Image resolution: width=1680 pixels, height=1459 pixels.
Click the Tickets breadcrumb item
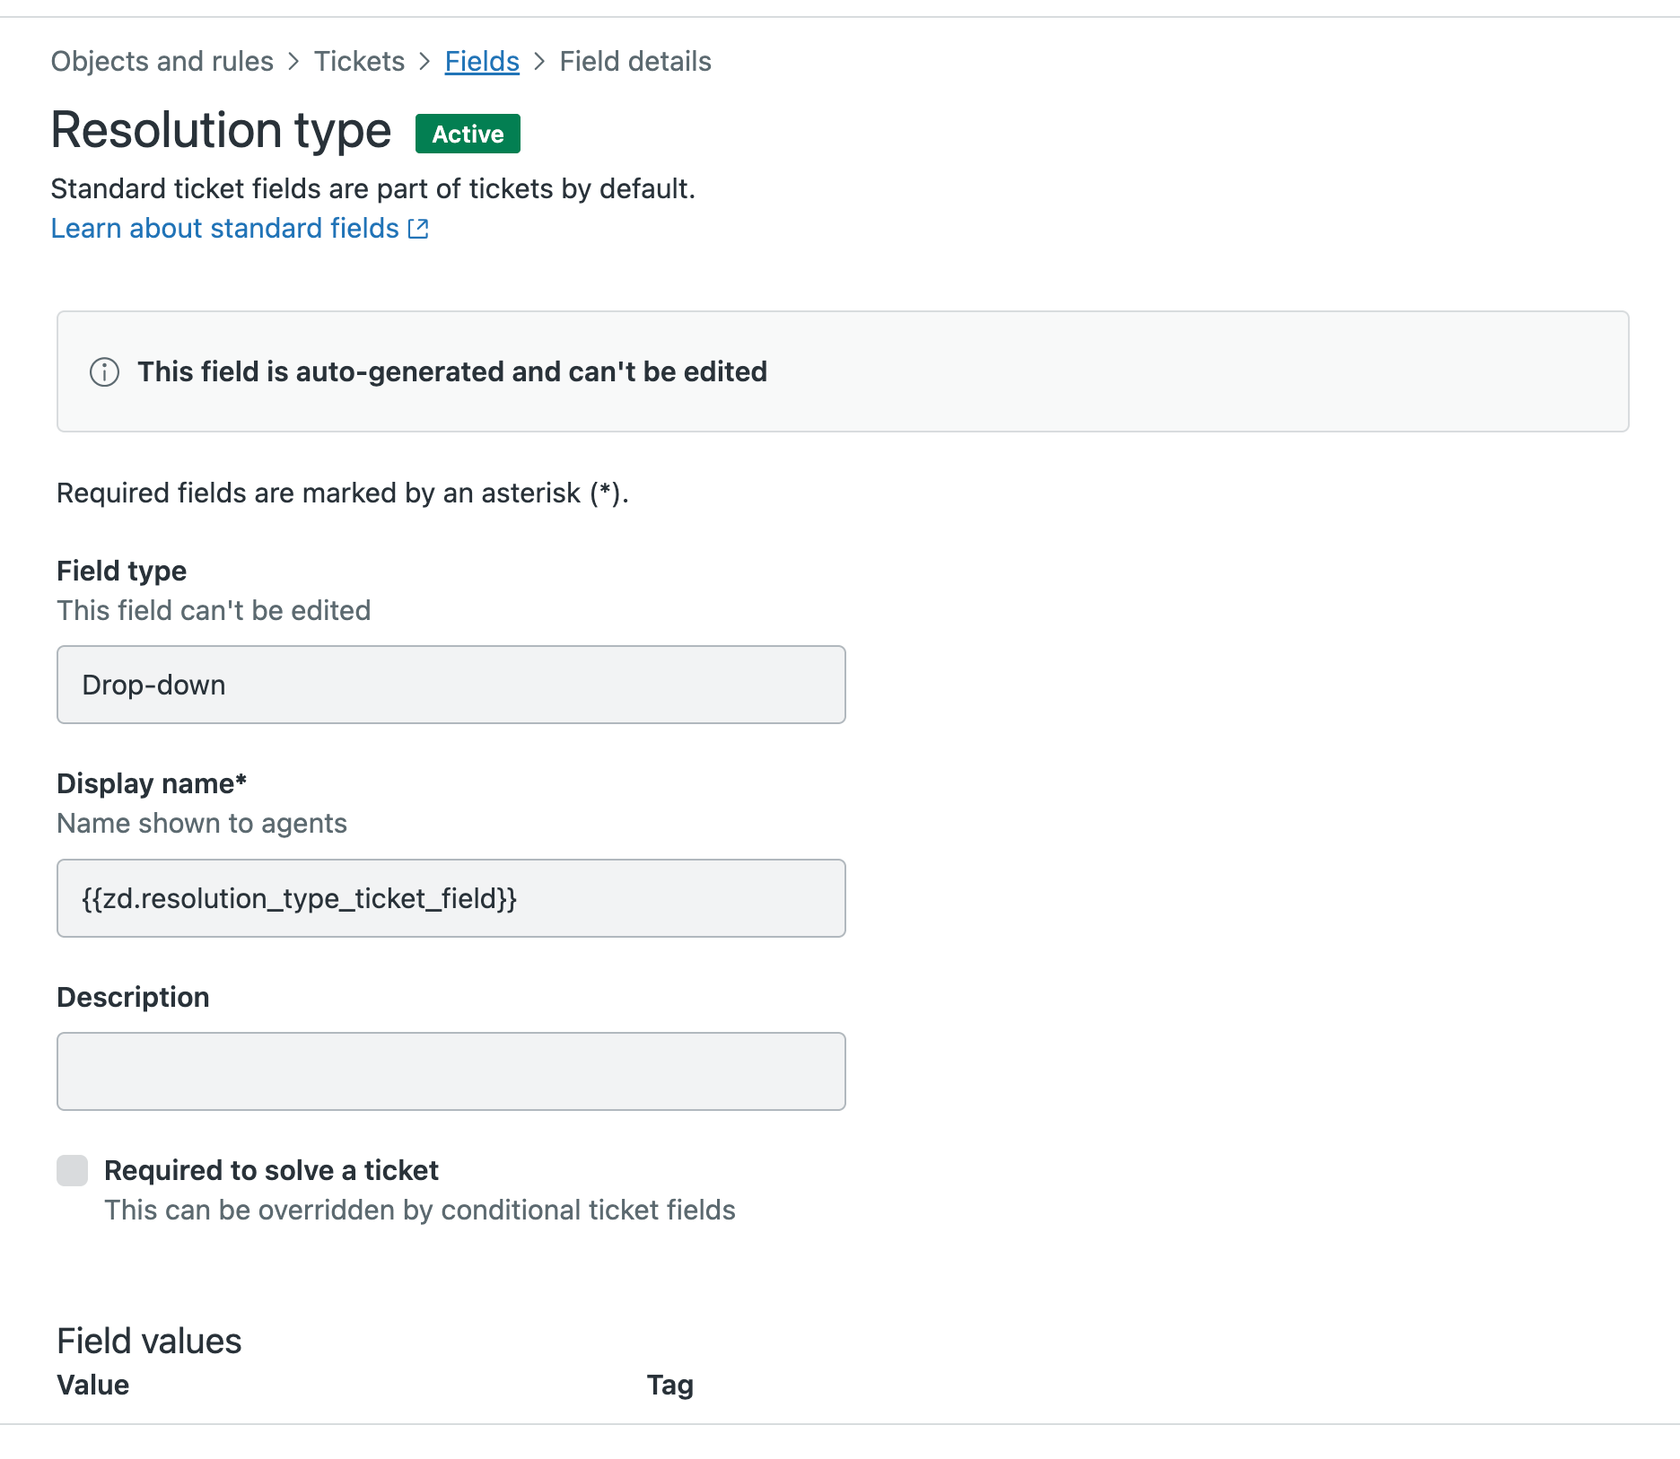pyautogui.click(x=358, y=61)
